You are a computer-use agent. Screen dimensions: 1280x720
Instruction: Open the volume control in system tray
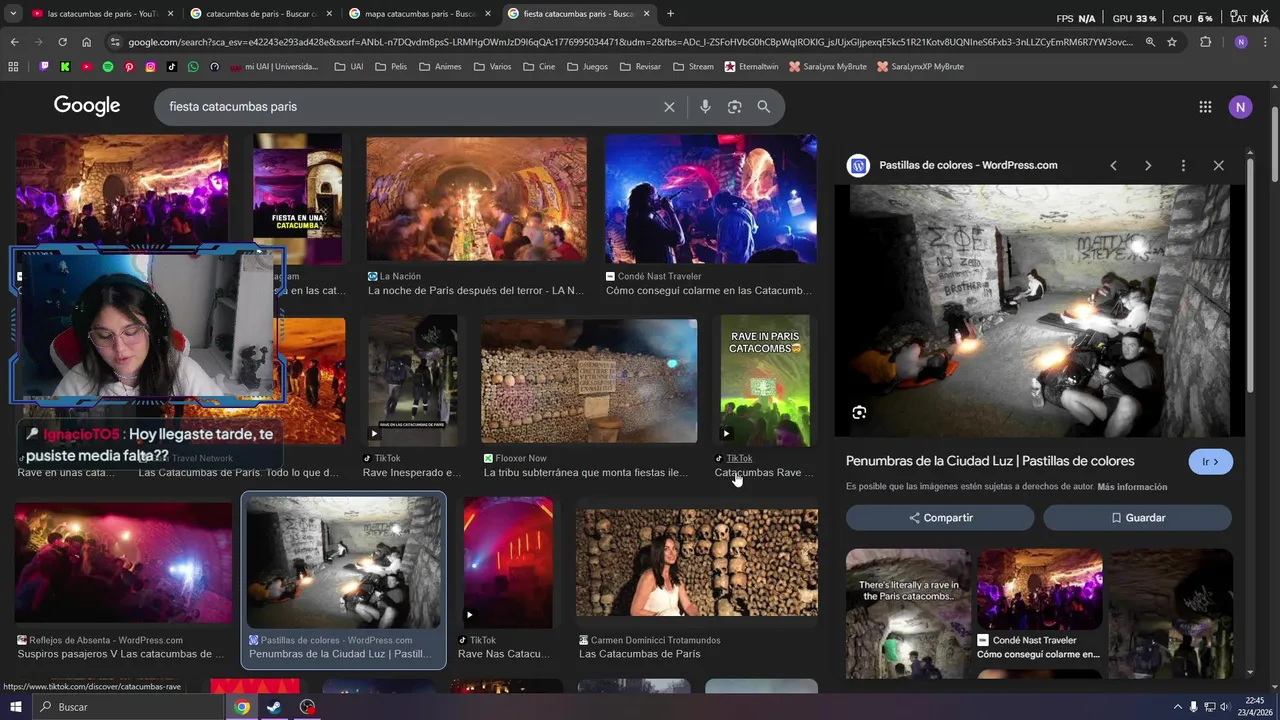pyautogui.click(x=1225, y=707)
